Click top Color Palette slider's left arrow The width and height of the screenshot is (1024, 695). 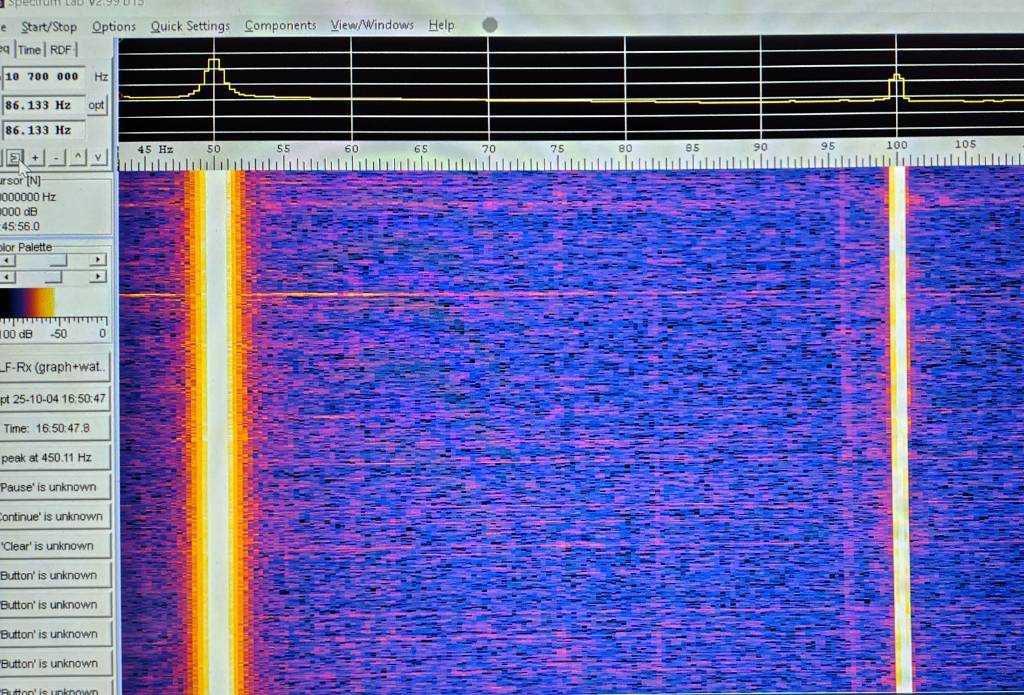point(5,260)
